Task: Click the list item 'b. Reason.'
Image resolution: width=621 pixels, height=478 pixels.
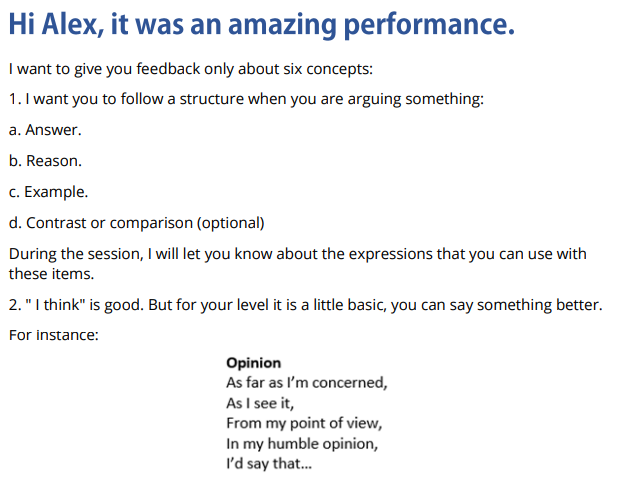Action: [x=45, y=160]
